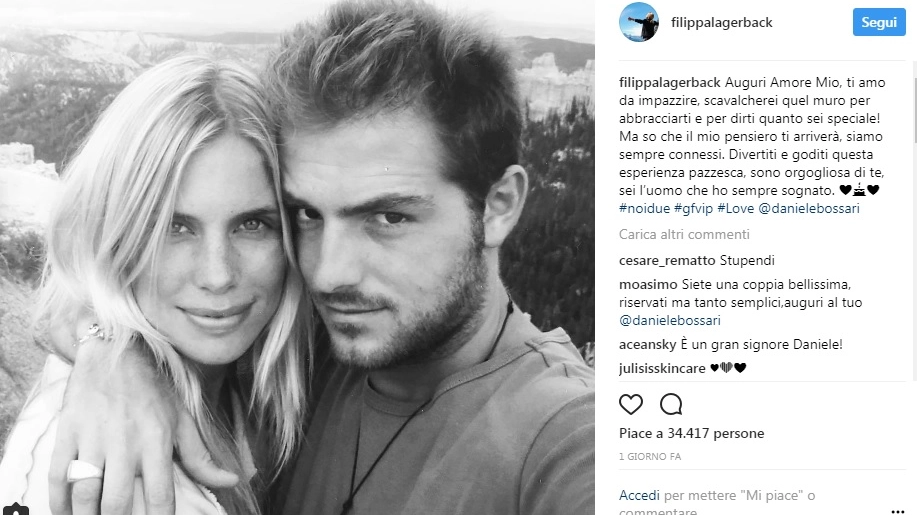
Task: Open filippalagerback username in post header
Action: click(722, 22)
